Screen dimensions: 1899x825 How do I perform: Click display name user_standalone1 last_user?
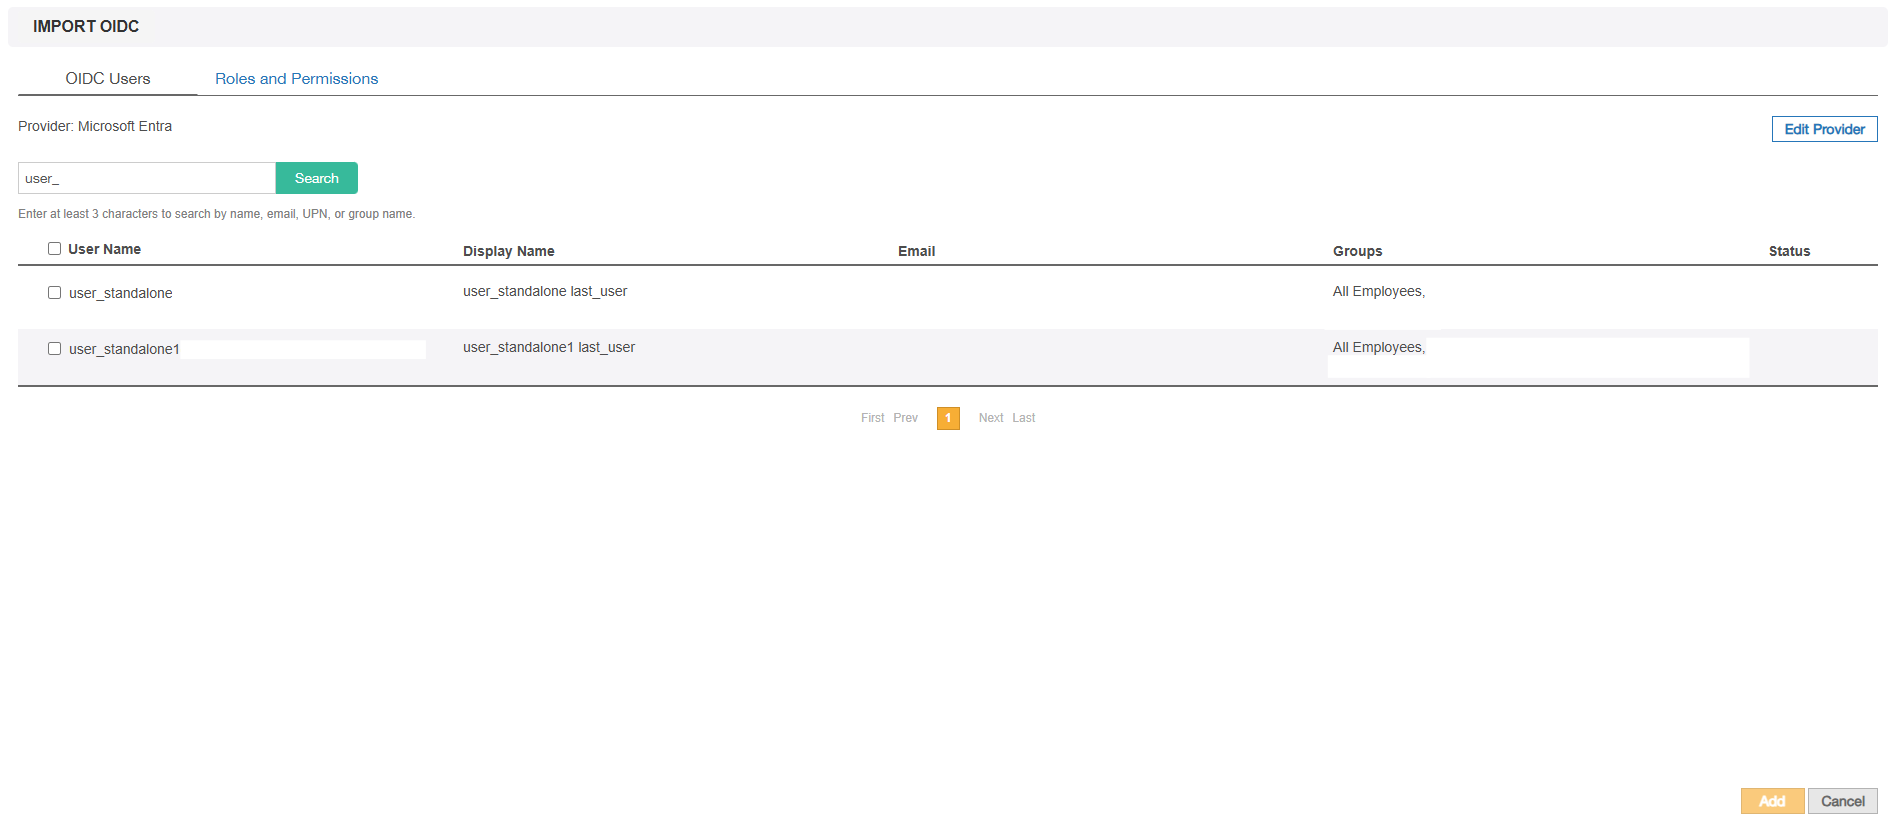point(549,347)
